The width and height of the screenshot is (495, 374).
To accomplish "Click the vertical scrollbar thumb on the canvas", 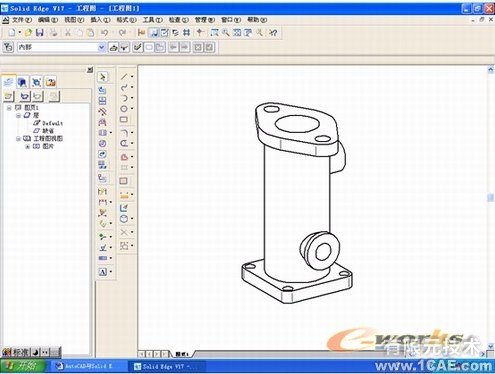I will 491,198.
